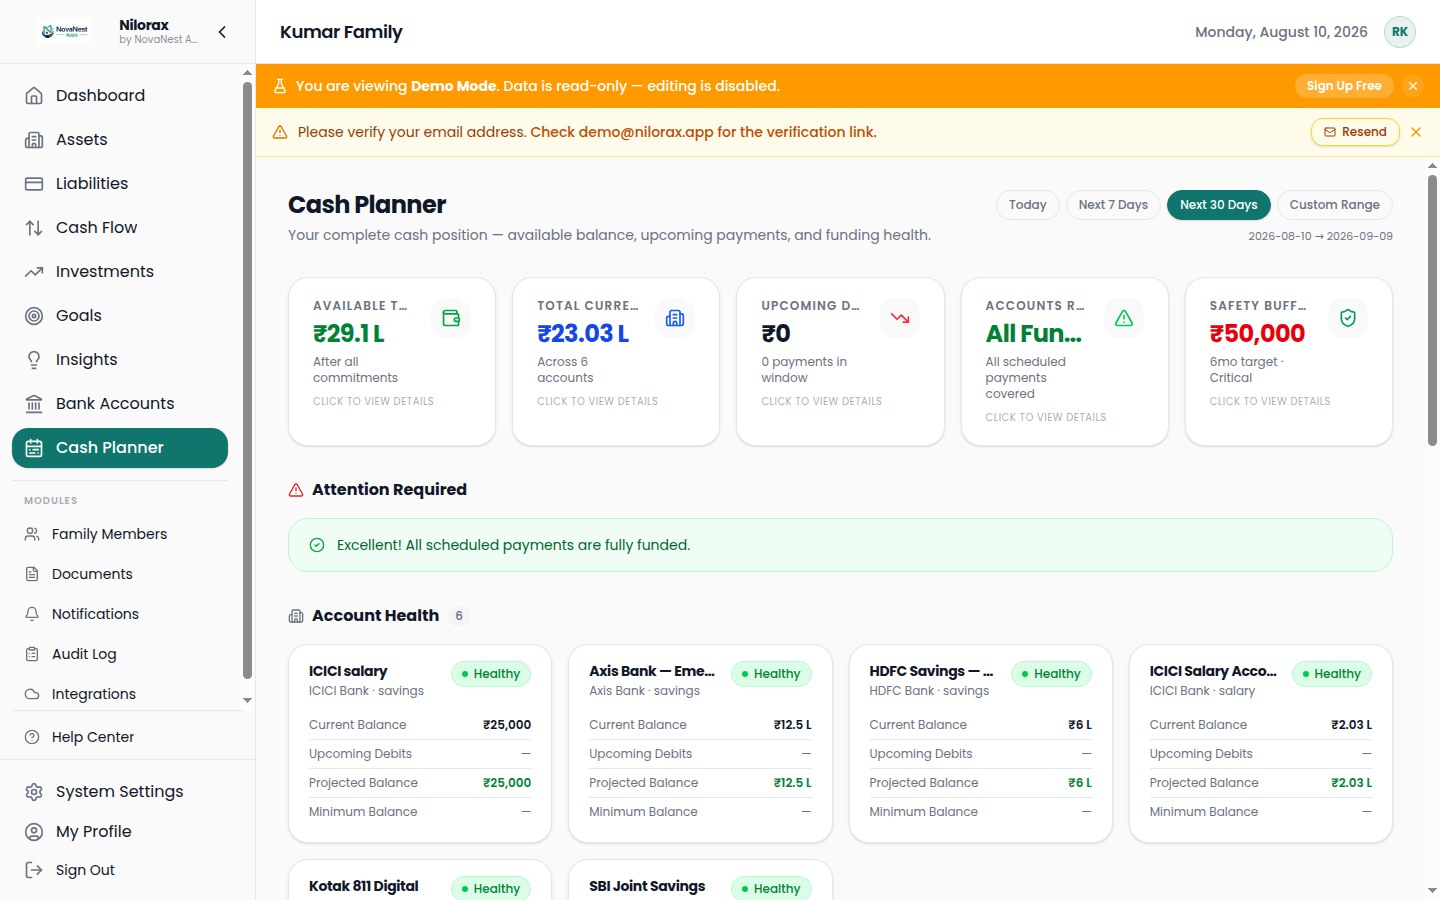Click the Notifications bell icon

pyautogui.click(x=32, y=614)
